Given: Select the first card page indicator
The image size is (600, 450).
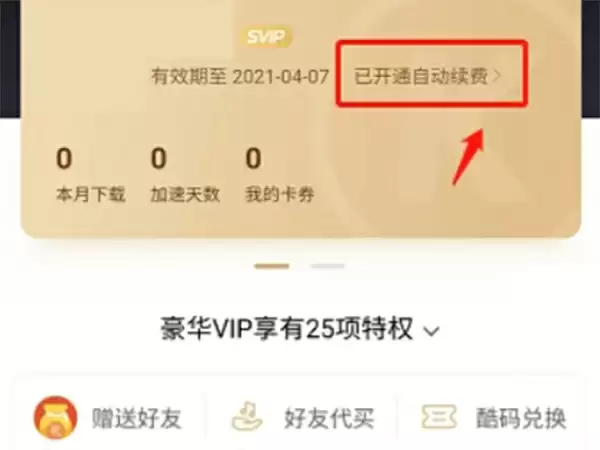Looking at the screenshot, I should pyautogui.click(x=272, y=266).
